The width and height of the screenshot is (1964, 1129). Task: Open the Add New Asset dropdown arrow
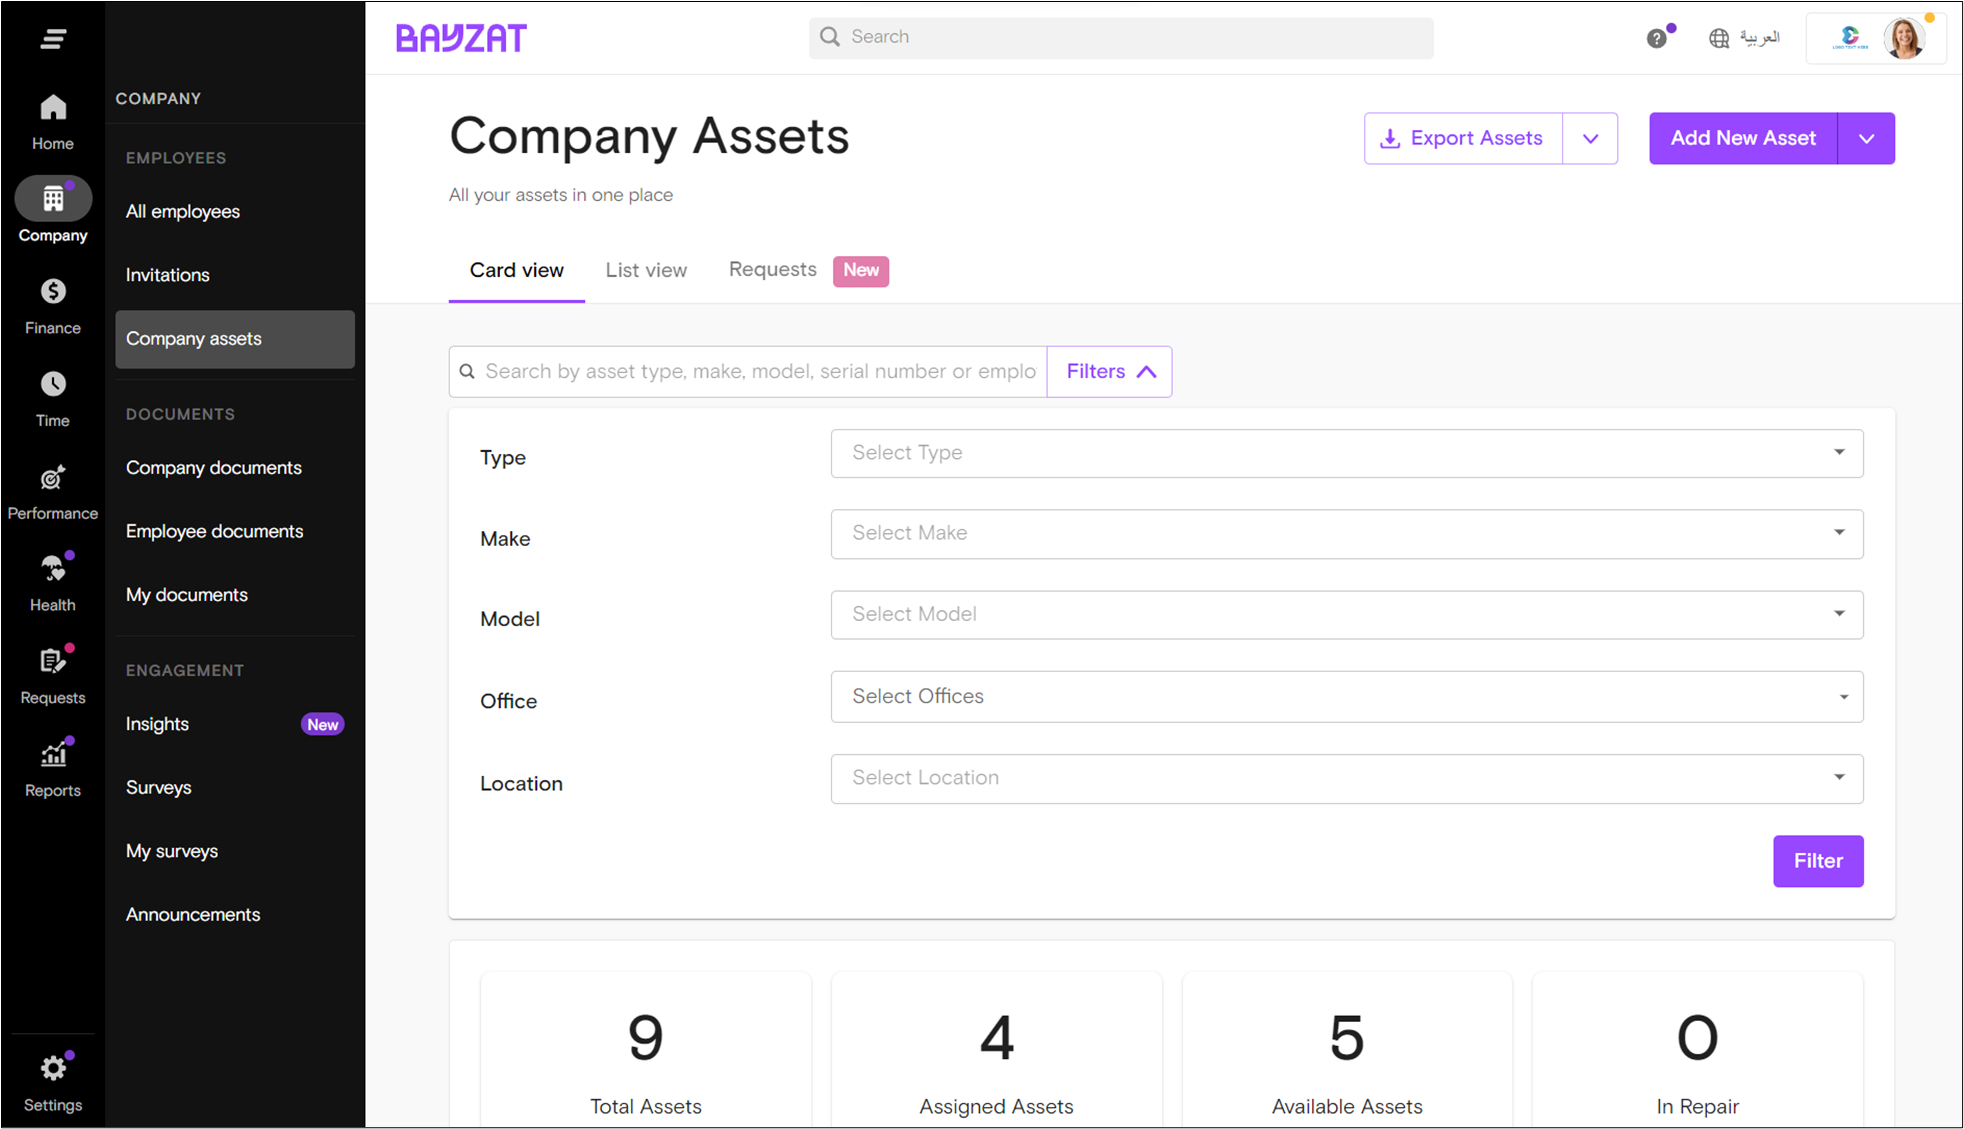1865,138
